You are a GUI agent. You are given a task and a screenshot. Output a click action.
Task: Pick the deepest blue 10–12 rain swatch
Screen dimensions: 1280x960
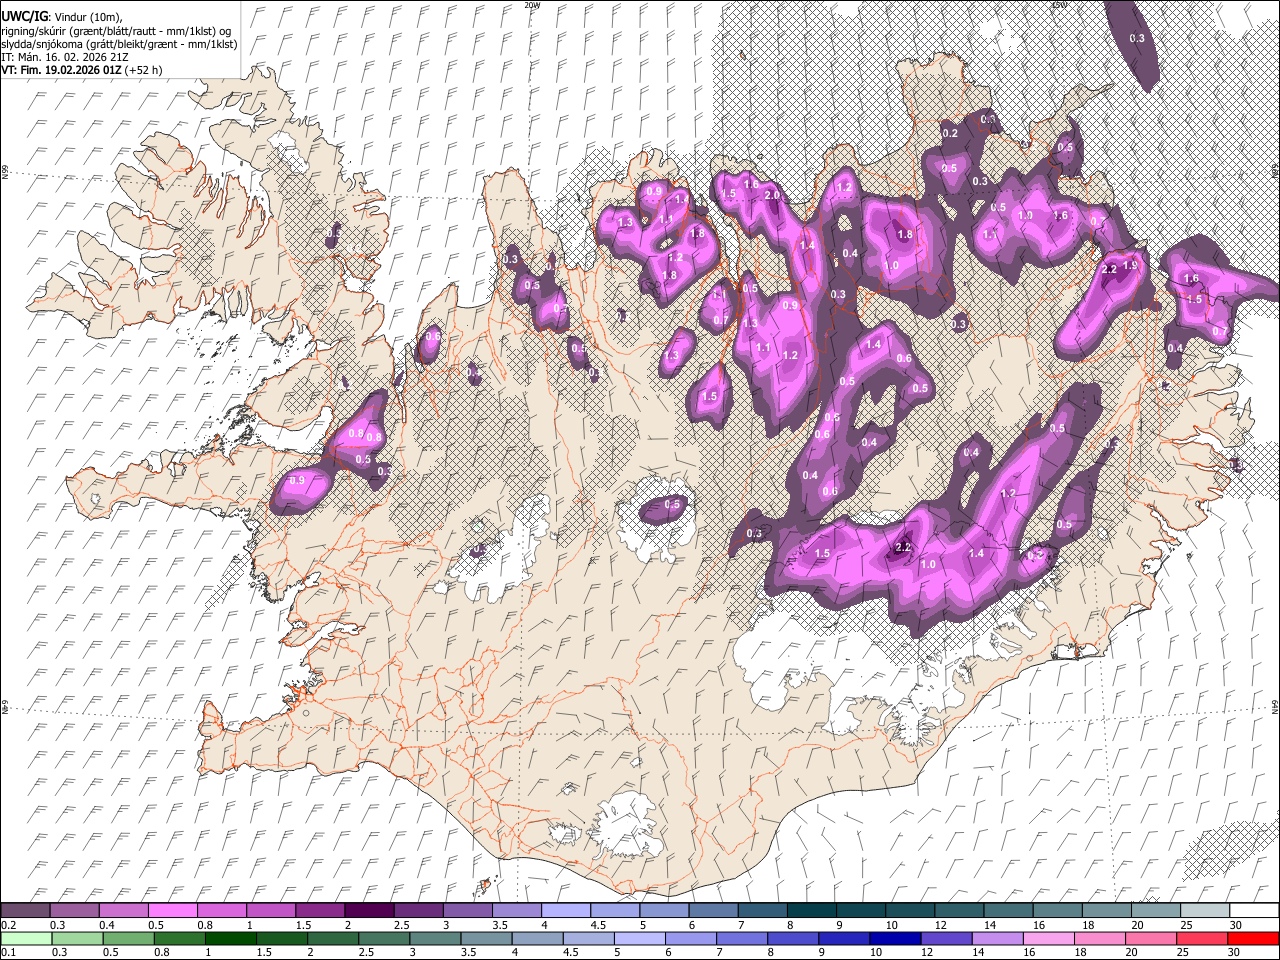895,938
